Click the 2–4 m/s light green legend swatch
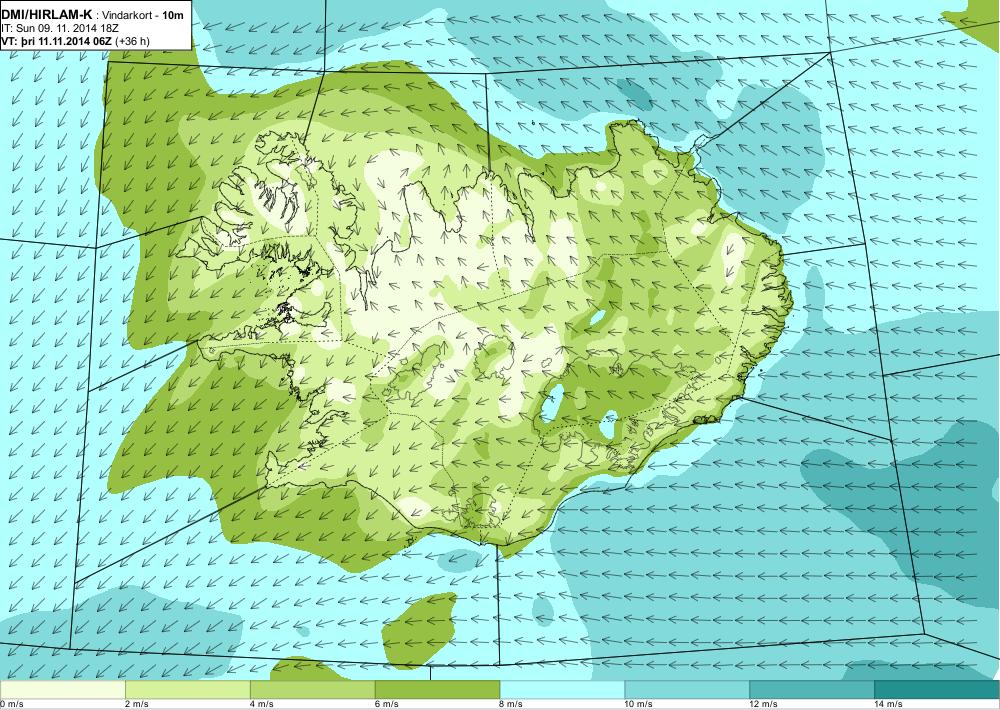The width and height of the screenshot is (1000, 710). (x=188, y=690)
